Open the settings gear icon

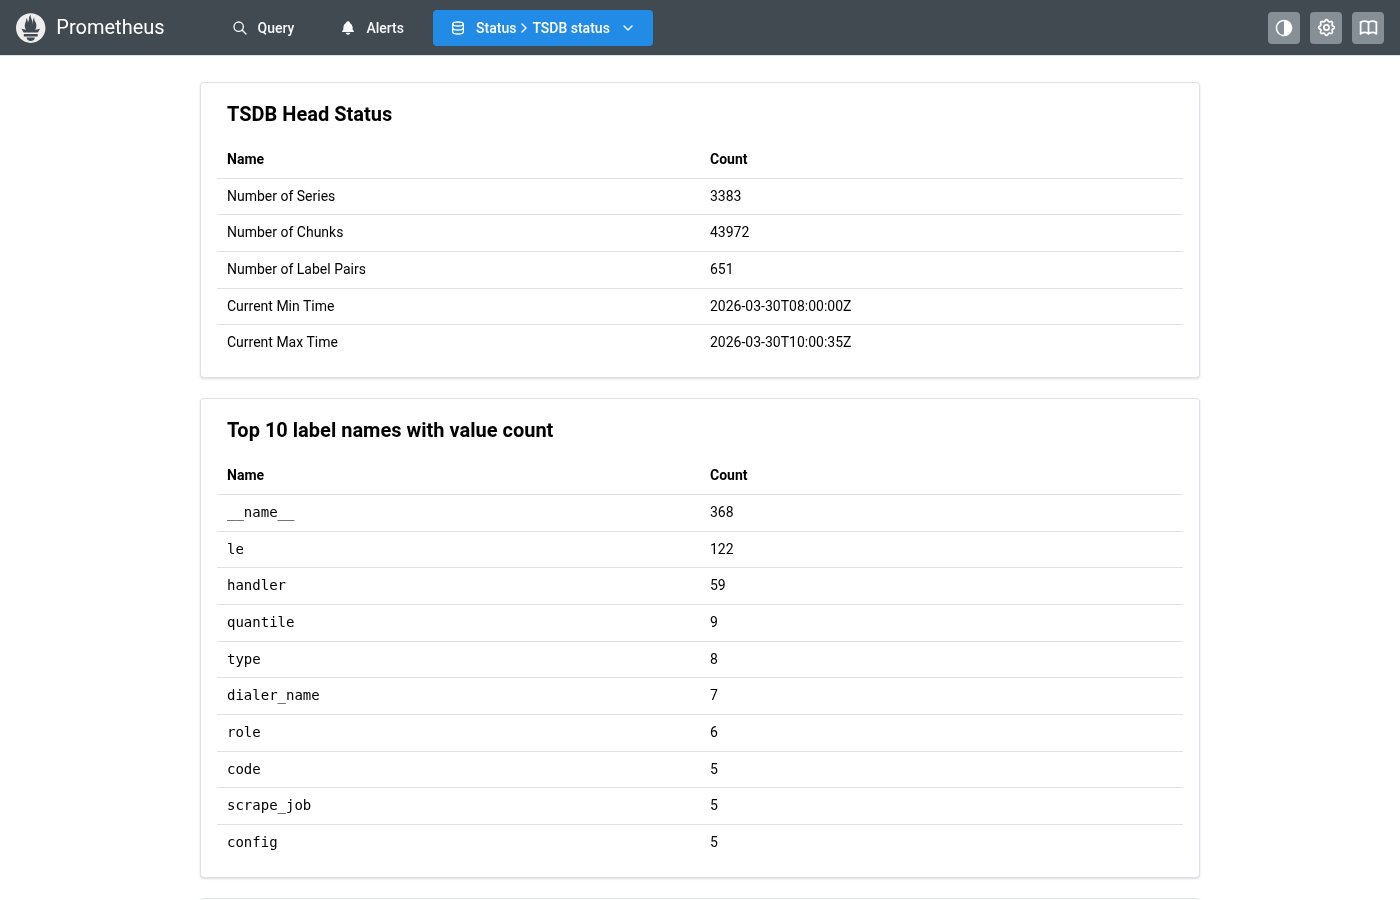pyautogui.click(x=1326, y=28)
